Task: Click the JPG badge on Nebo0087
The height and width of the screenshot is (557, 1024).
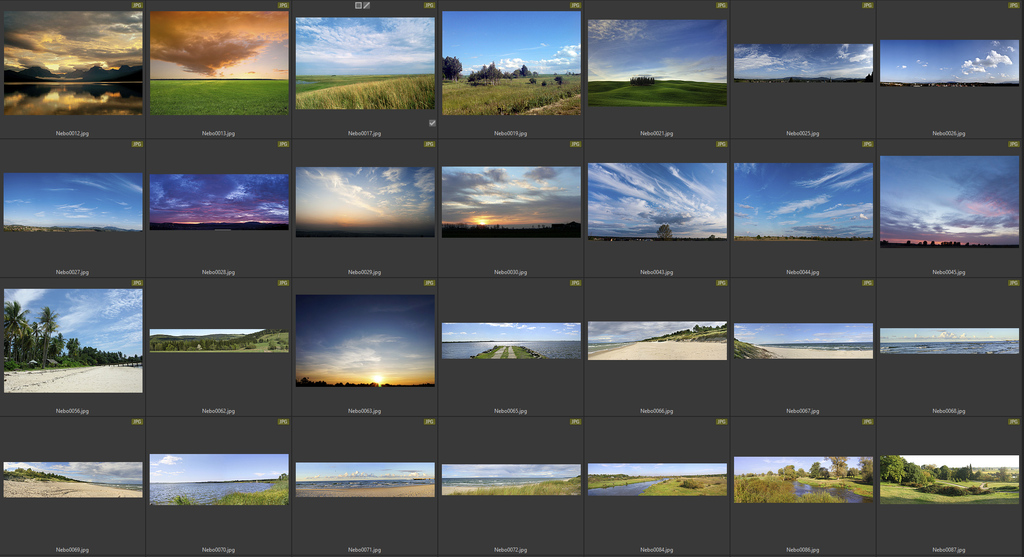Action: point(1014,422)
